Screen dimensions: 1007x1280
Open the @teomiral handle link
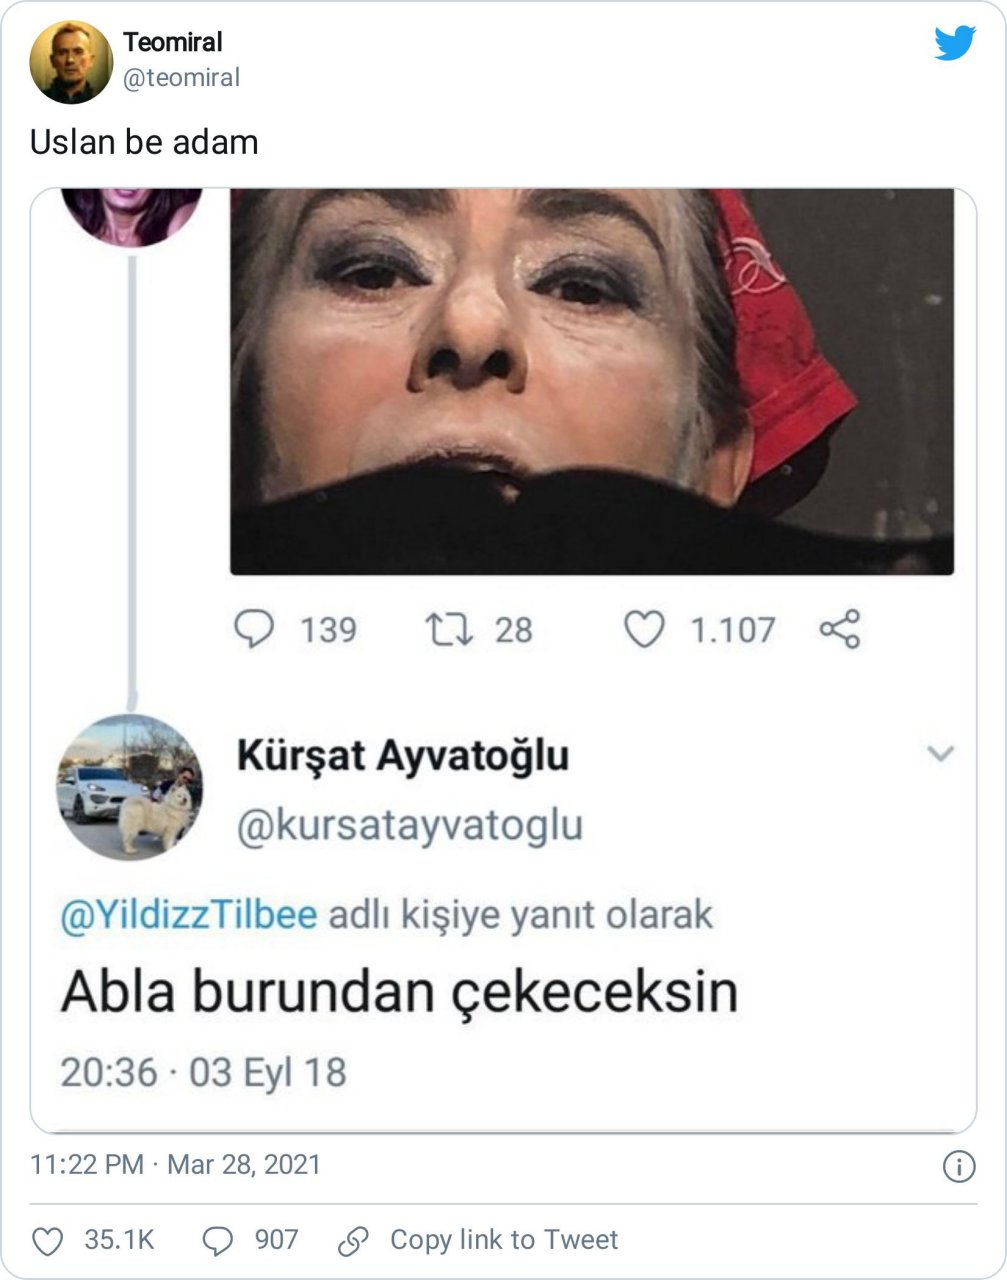coord(181,78)
